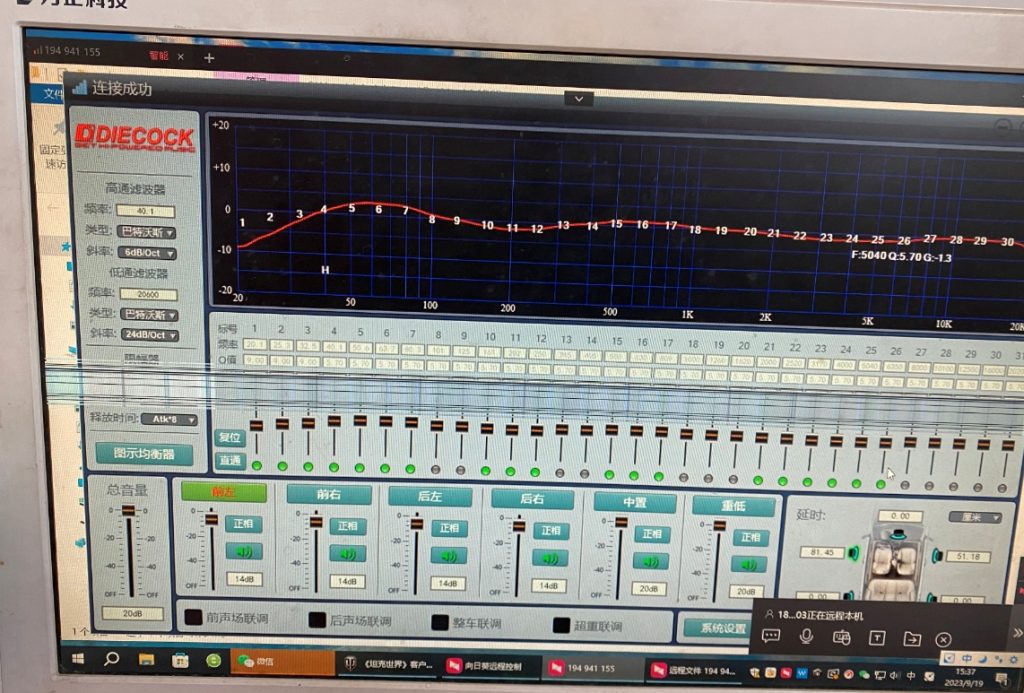The image size is (1024, 693).
Task: Open the 6dB/Oct slope dropdown
Action: [147, 253]
